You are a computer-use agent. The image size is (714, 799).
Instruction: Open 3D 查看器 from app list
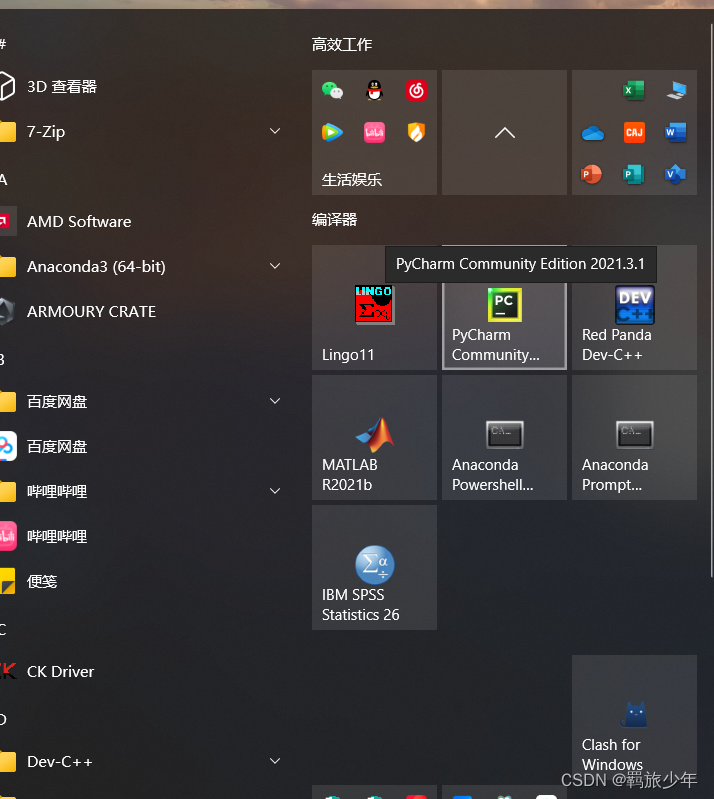coord(143,87)
